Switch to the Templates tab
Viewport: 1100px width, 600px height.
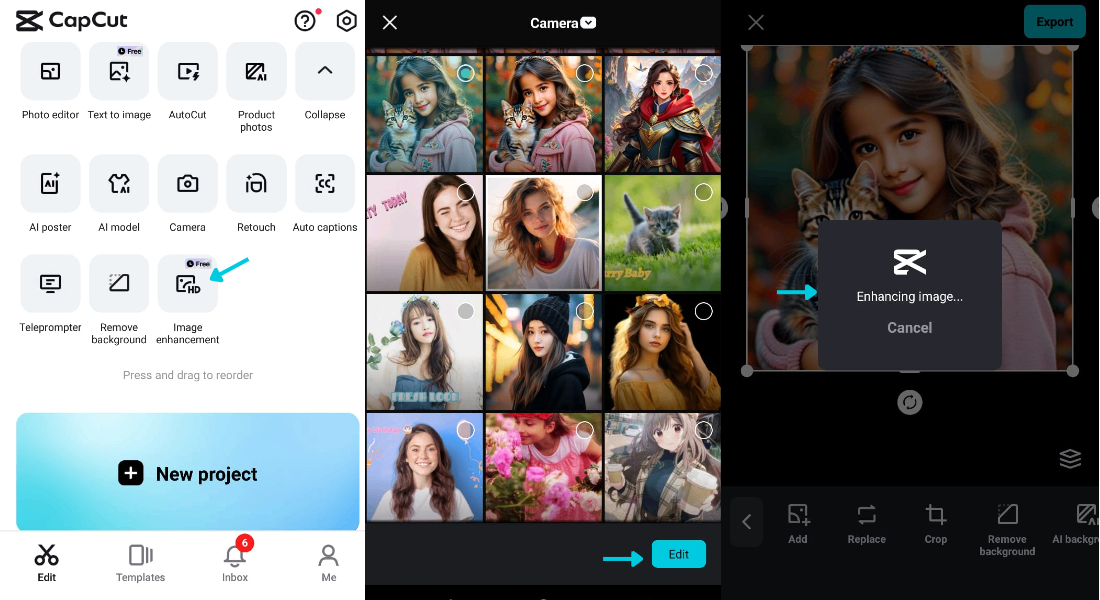(140, 563)
